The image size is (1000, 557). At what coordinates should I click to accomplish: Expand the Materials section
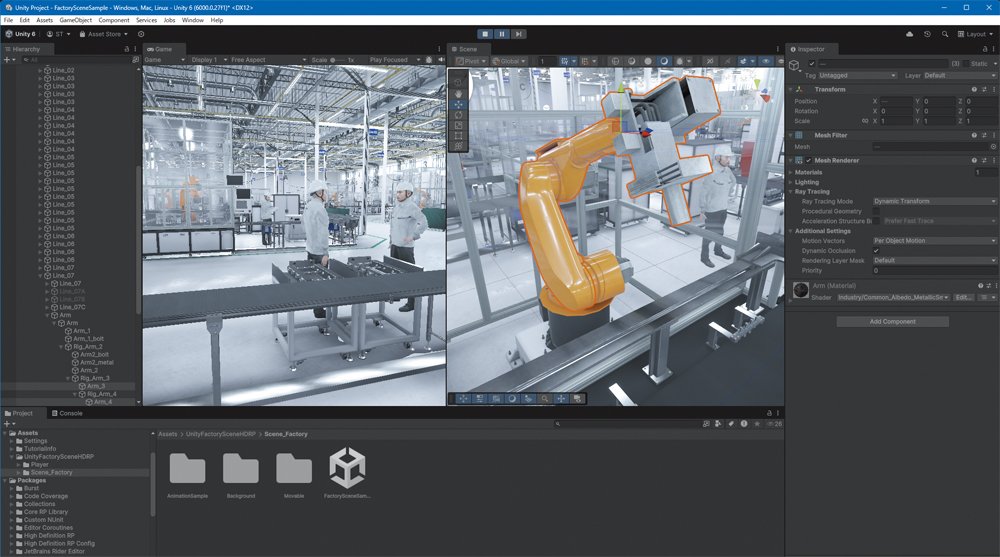791,172
